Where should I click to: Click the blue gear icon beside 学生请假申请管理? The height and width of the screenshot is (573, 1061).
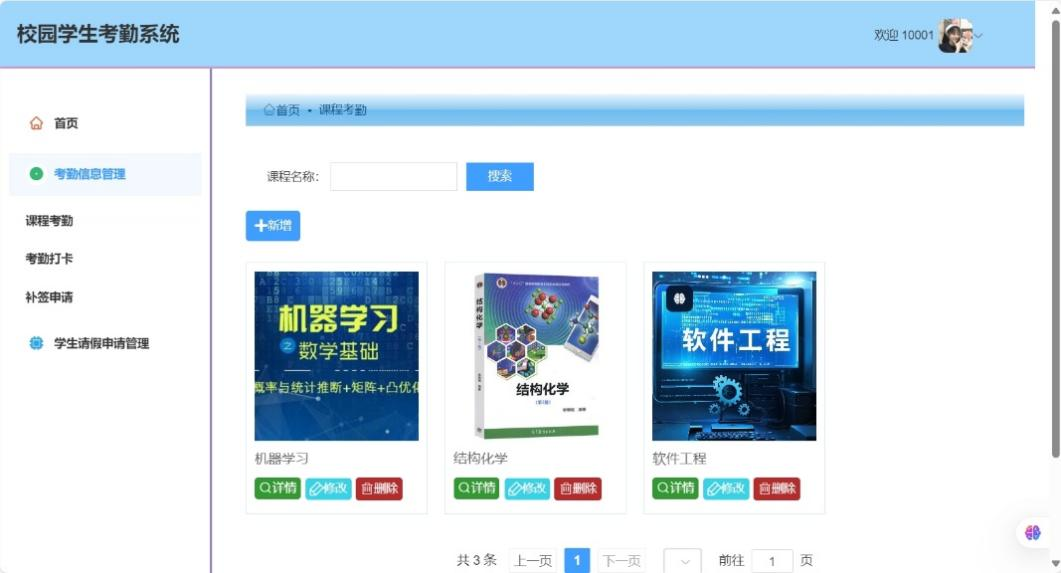click(37, 343)
